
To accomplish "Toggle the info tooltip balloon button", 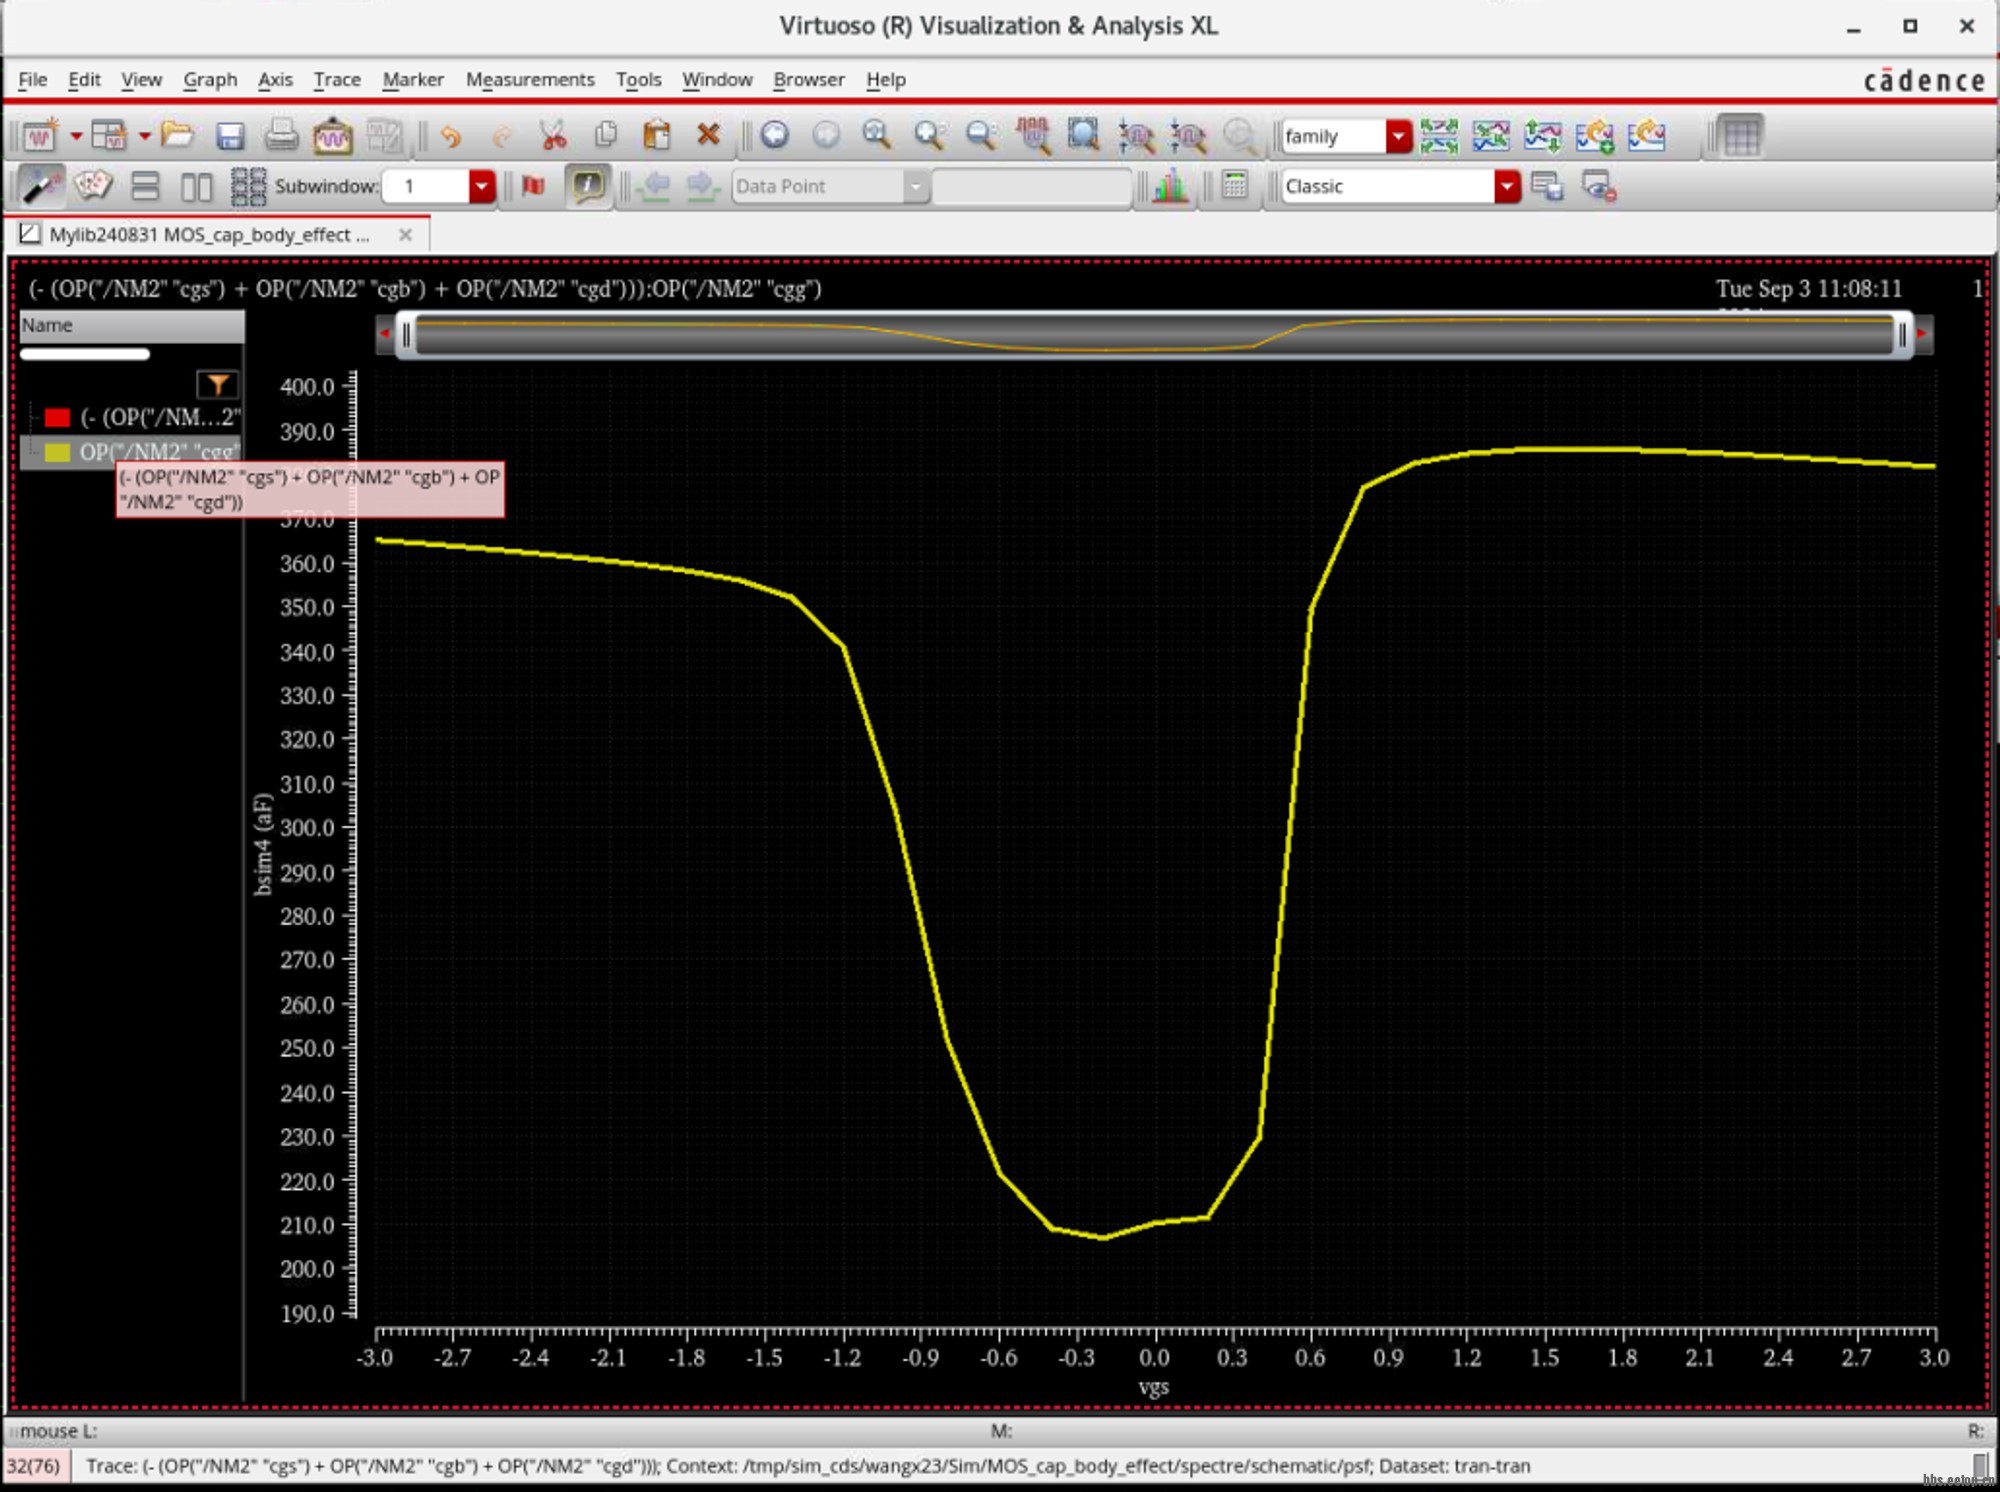I will tap(587, 186).
